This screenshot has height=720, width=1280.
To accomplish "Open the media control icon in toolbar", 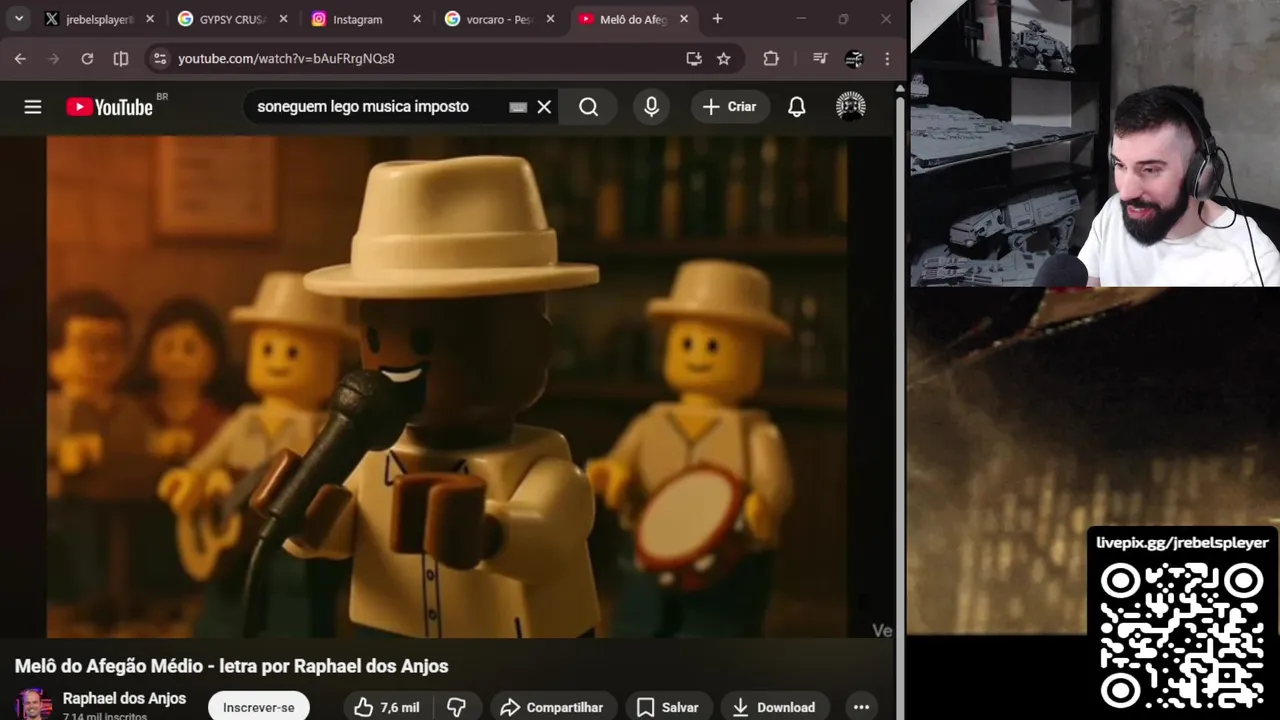I will [x=820, y=59].
